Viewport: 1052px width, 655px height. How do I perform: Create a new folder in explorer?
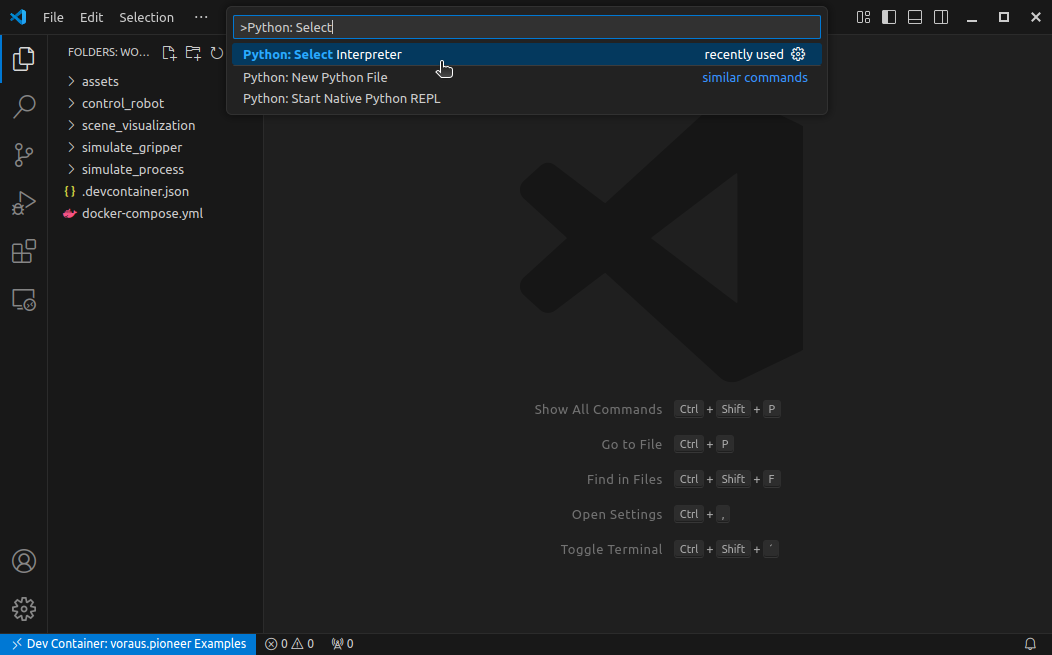(193, 53)
